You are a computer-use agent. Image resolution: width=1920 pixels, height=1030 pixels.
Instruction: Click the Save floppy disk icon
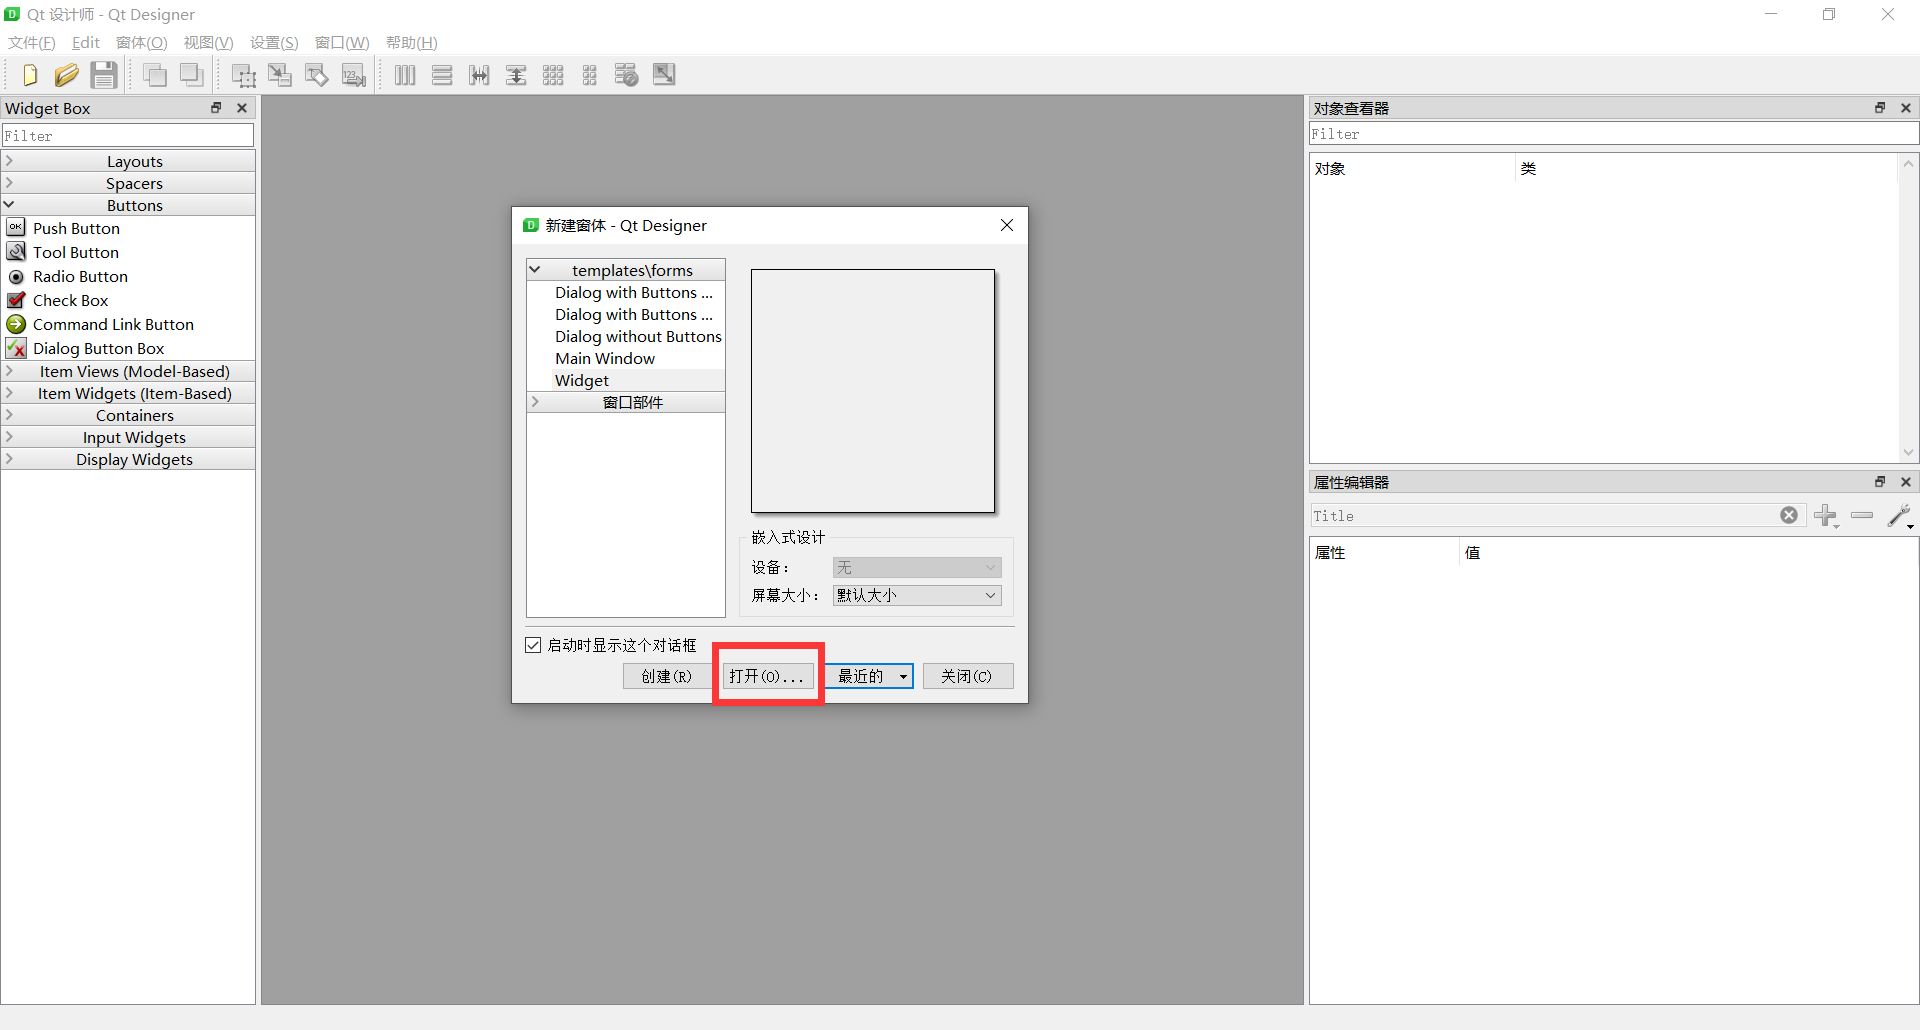[104, 75]
